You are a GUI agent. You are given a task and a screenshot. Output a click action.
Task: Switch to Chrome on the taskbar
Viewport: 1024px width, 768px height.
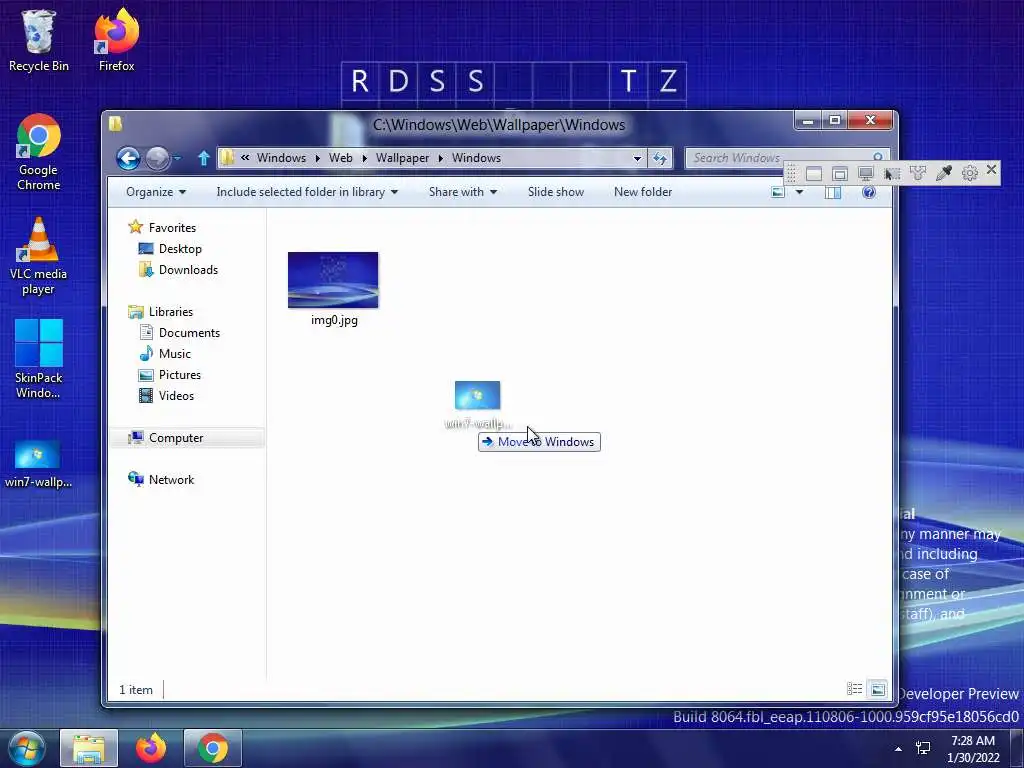213,748
